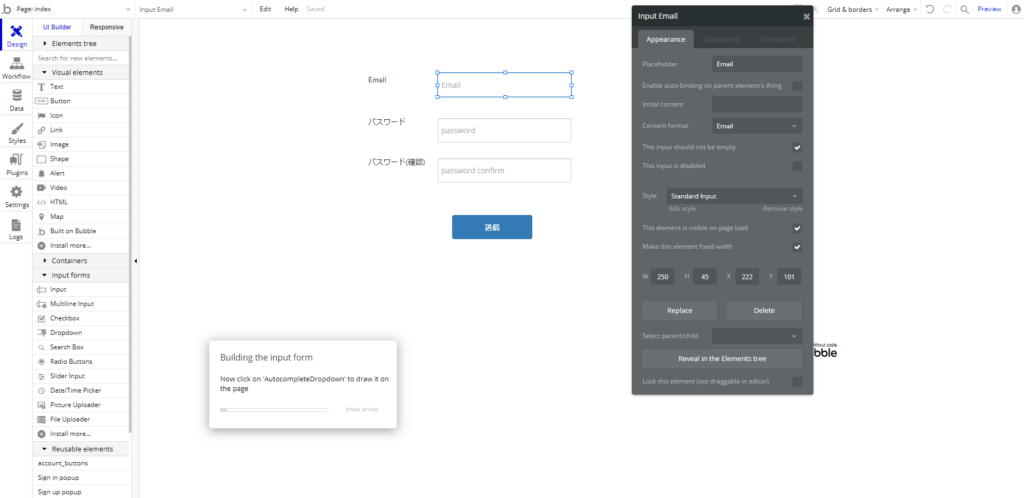Open the Styles section
Viewport: 1024px width, 498px height.
pos(16,132)
